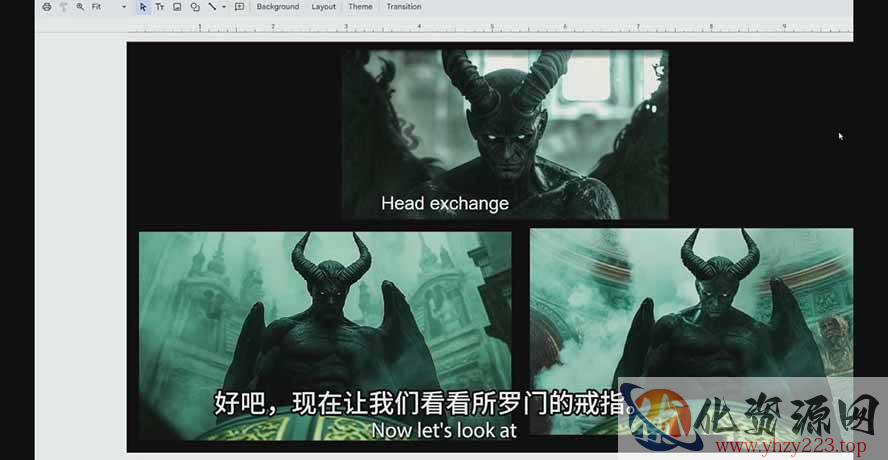Screen dimensions: 888x460
Task: Click the Insert image icon
Action: (177, 7)
